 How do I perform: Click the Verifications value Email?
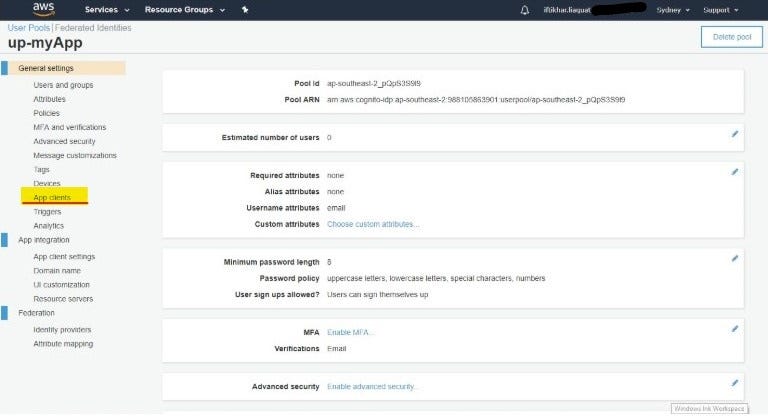coord(336,349)
